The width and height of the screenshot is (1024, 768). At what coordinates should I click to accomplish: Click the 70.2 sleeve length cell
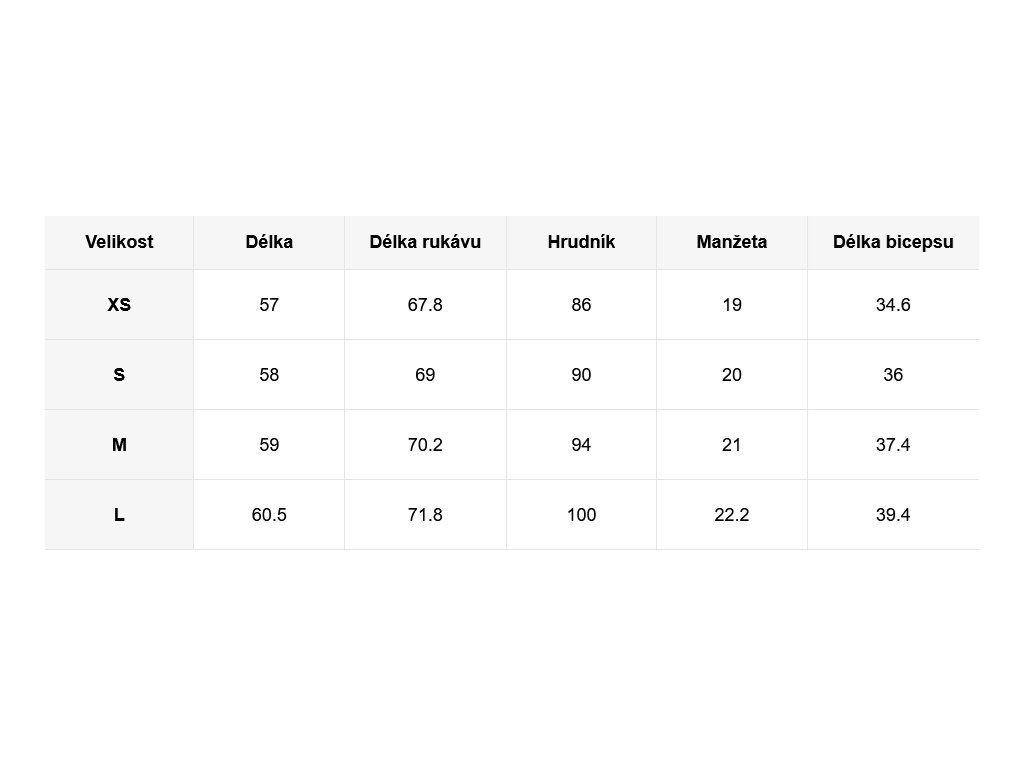click(x=425, y=445)
